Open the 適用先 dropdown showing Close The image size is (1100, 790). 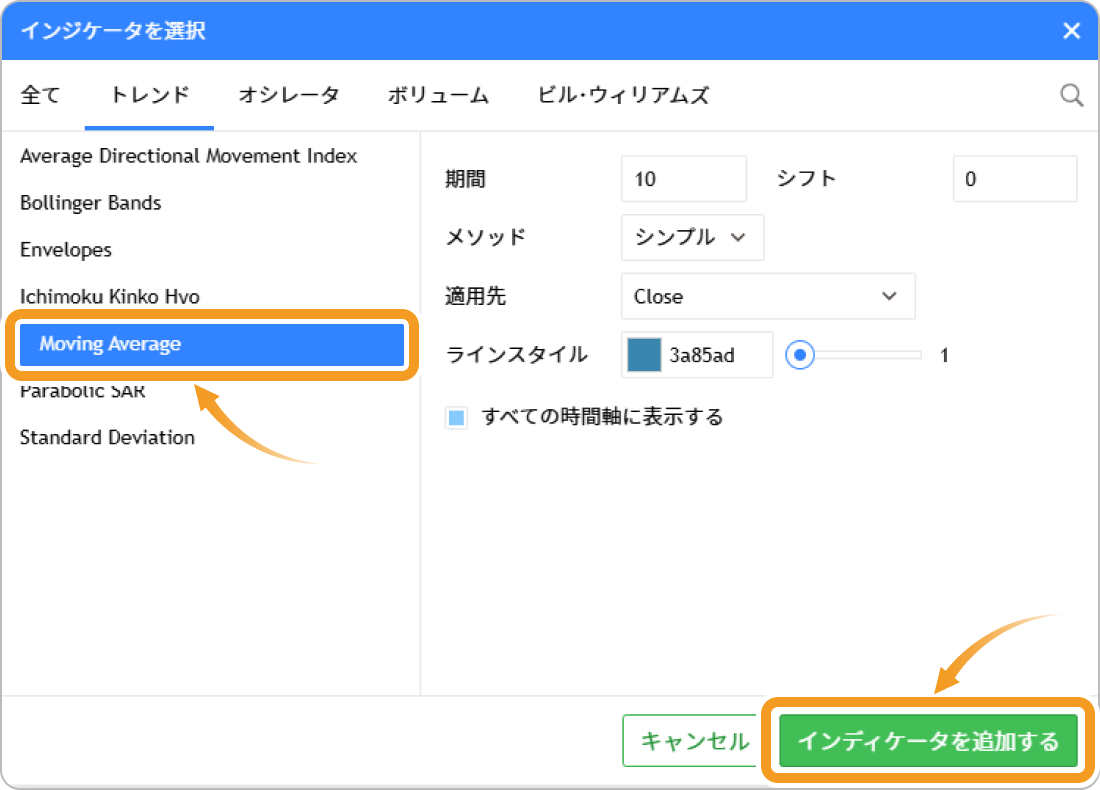tap(768, 296)
